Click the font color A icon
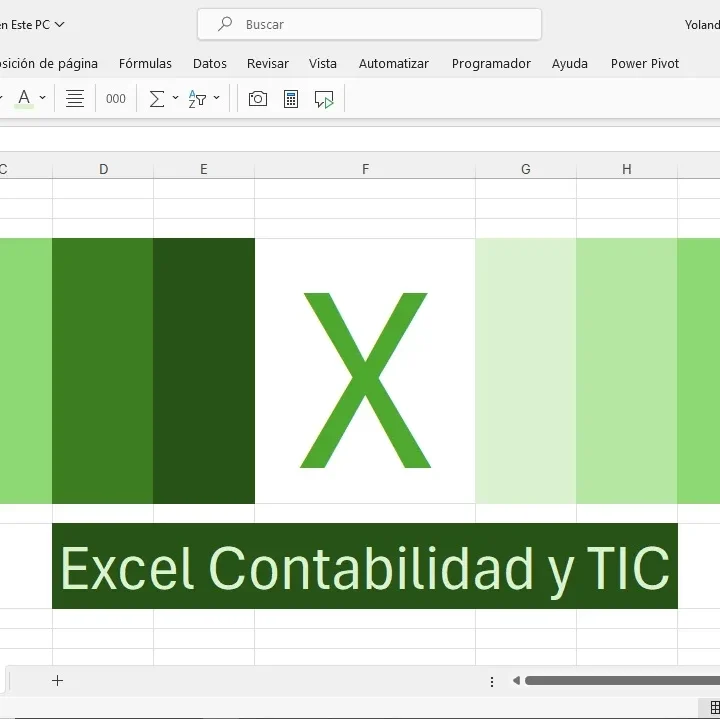This screenshot has width=720, height=719. click(24, 98)
